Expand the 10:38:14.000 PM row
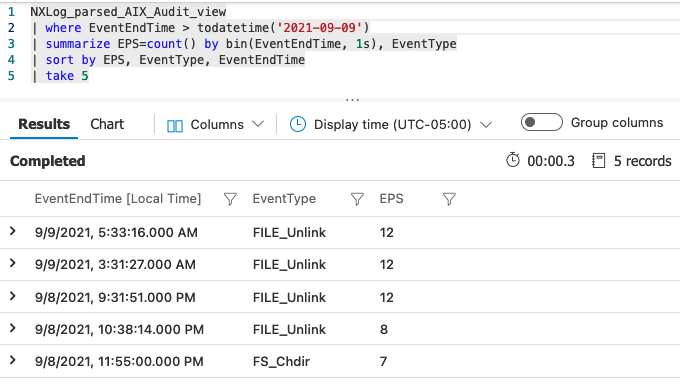Screen dimensions: 680x382 coord(13,328)
